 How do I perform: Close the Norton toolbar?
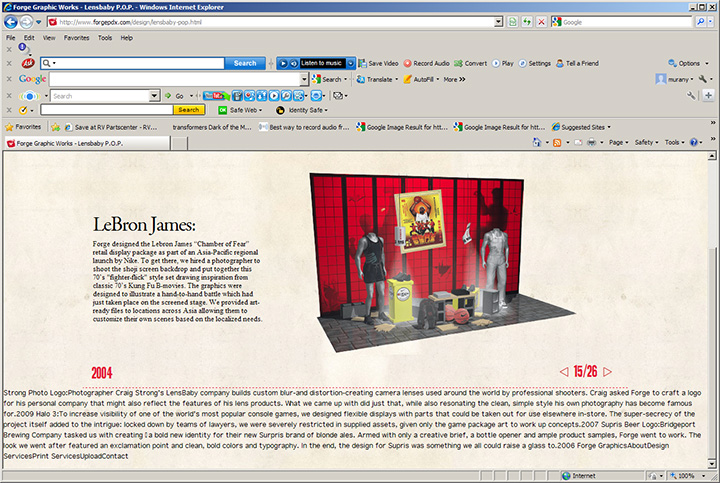[x=9, y=110]
